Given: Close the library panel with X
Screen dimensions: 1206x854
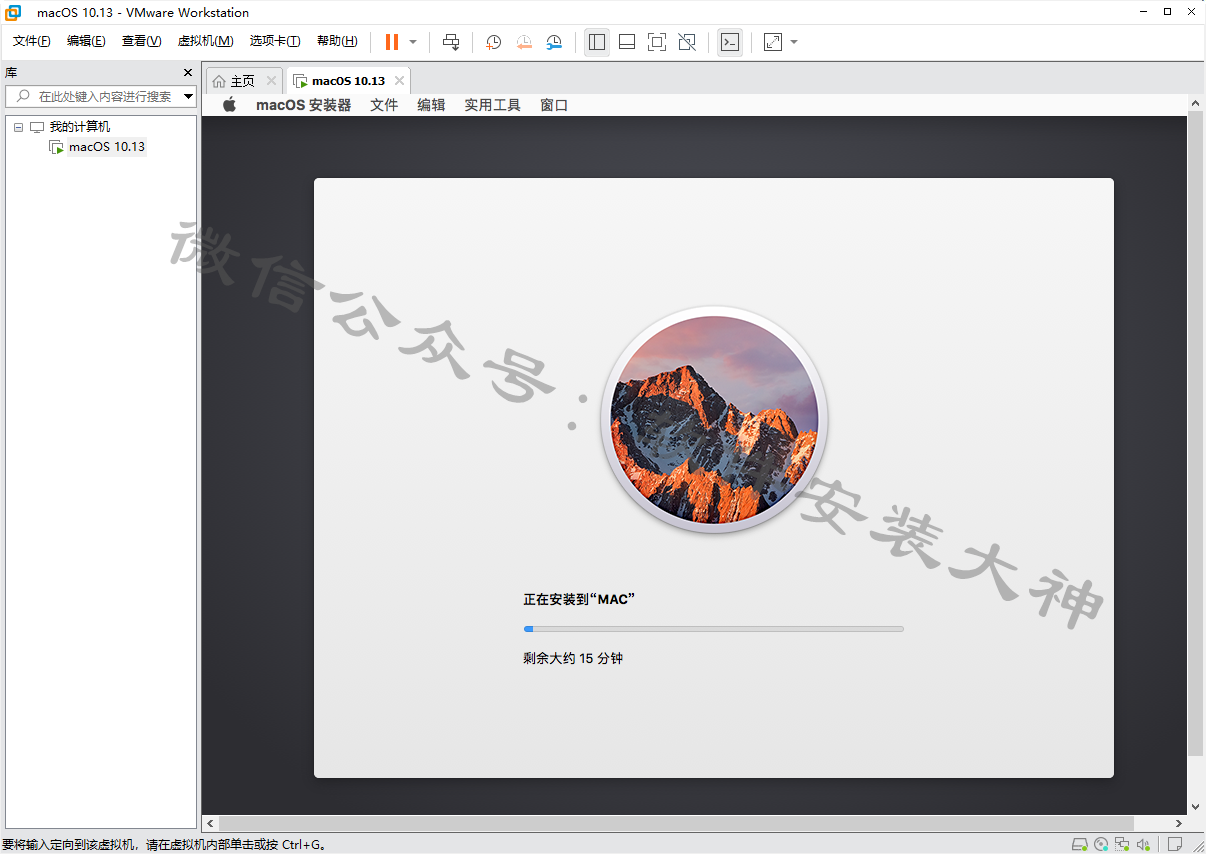Looking at the screenshot, I should coord(188,73).
